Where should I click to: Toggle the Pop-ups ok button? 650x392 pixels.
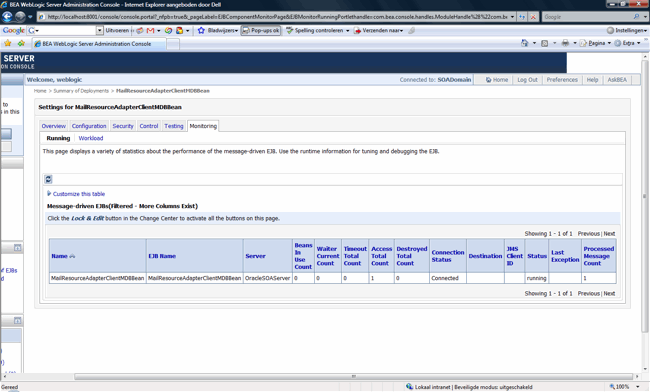tap(261, 30)
